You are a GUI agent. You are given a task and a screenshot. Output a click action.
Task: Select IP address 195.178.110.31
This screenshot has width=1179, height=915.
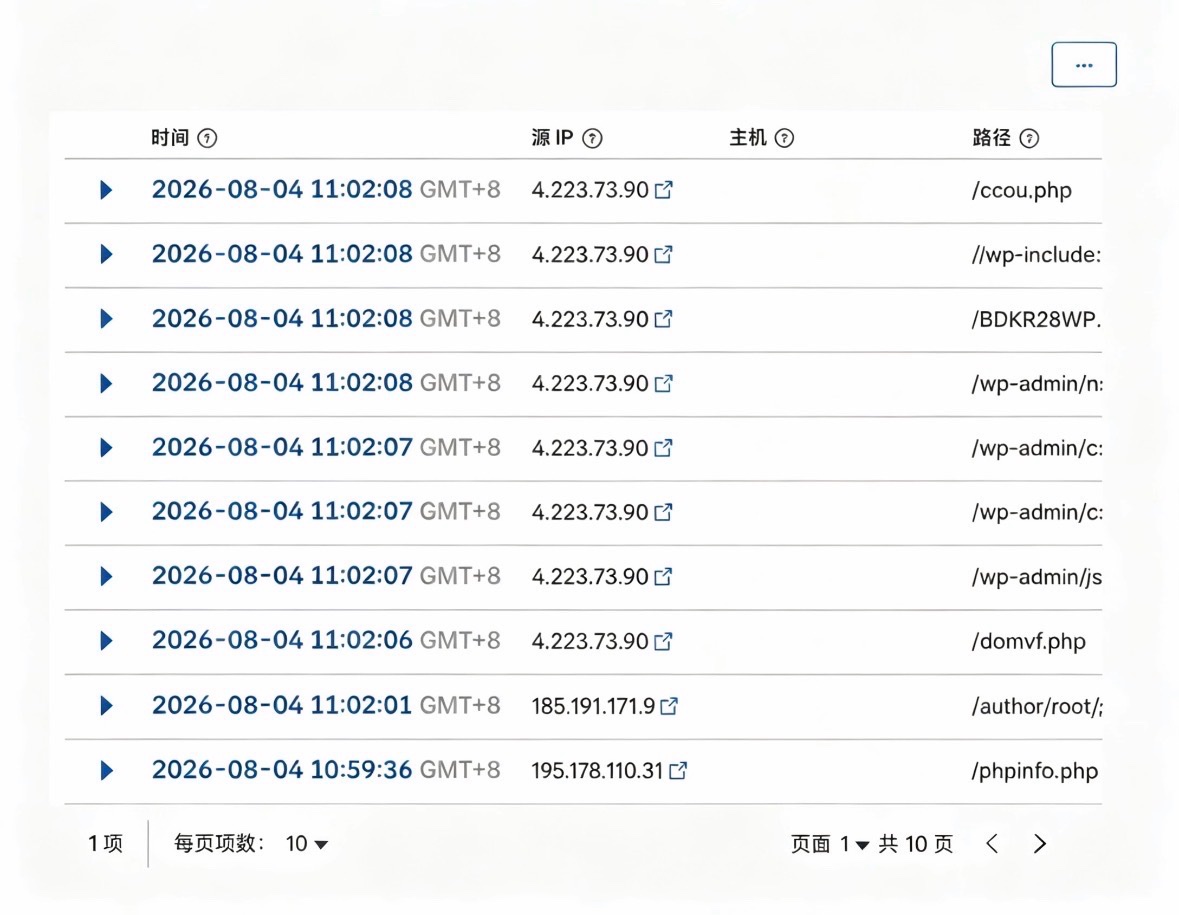[598, 771]
